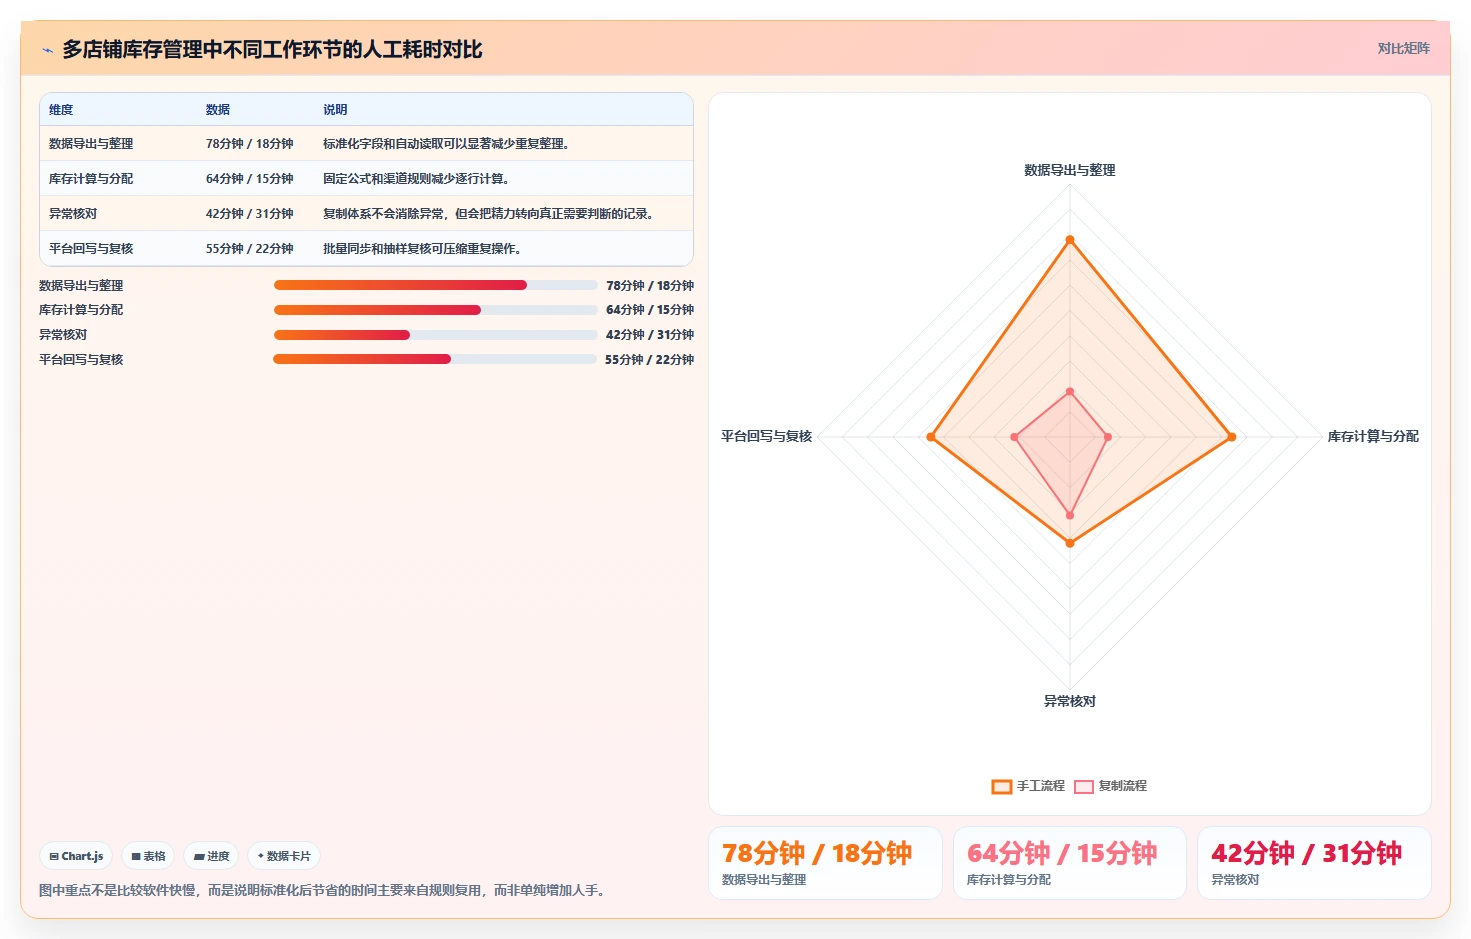Click the Chart.js chip
This screenshot has height=939, width=1471.
(76, 856)
